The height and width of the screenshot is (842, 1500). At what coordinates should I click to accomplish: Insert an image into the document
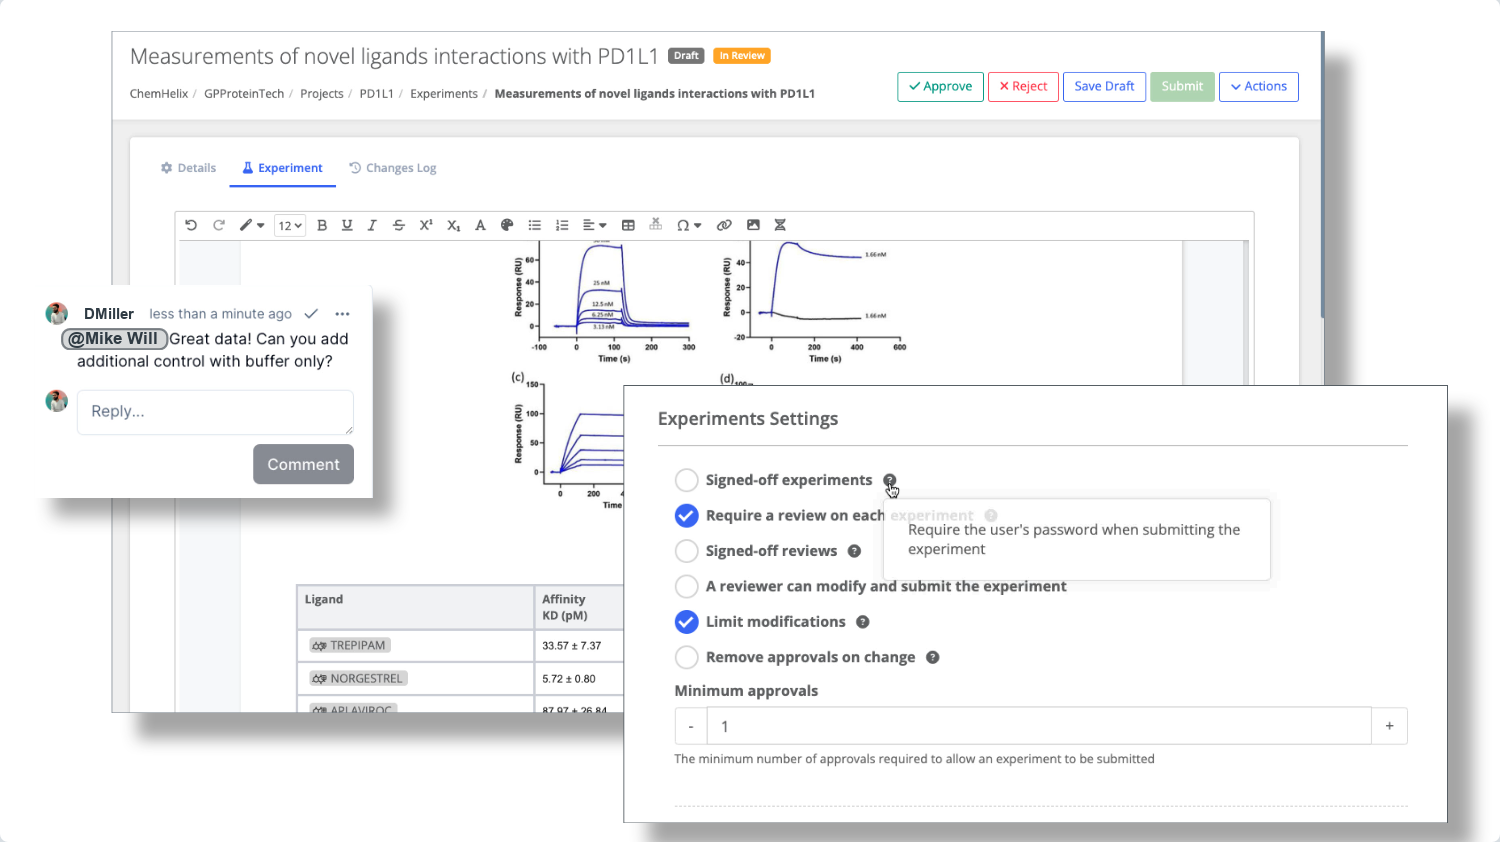pos(753,225)
